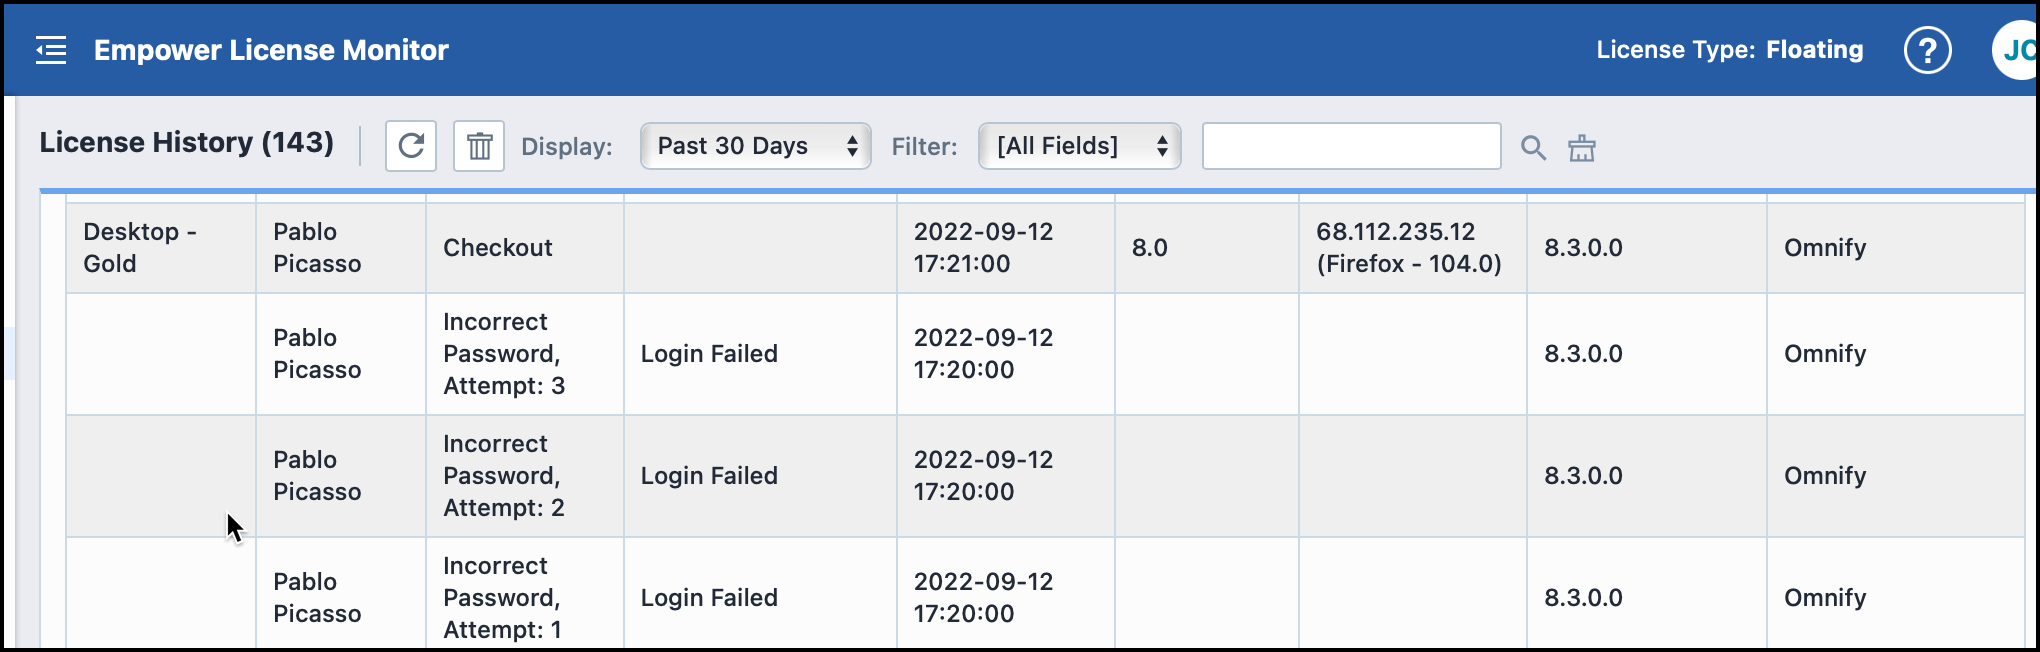Click the 2022-09-12 17:21:00 timestamp cell

(x=985, y=247)
